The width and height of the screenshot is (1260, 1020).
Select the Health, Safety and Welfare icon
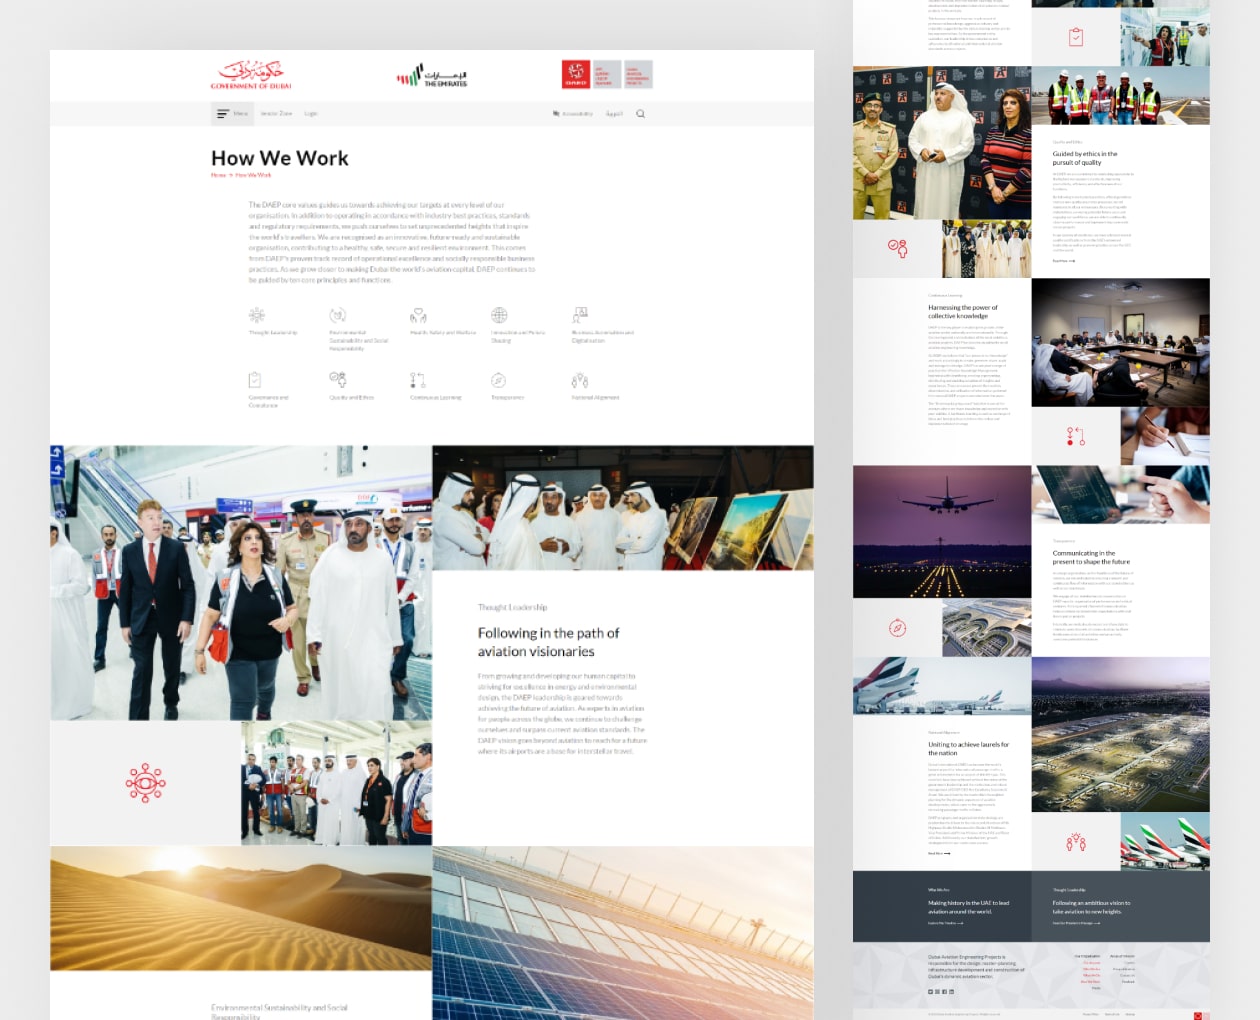click(418, 315)
